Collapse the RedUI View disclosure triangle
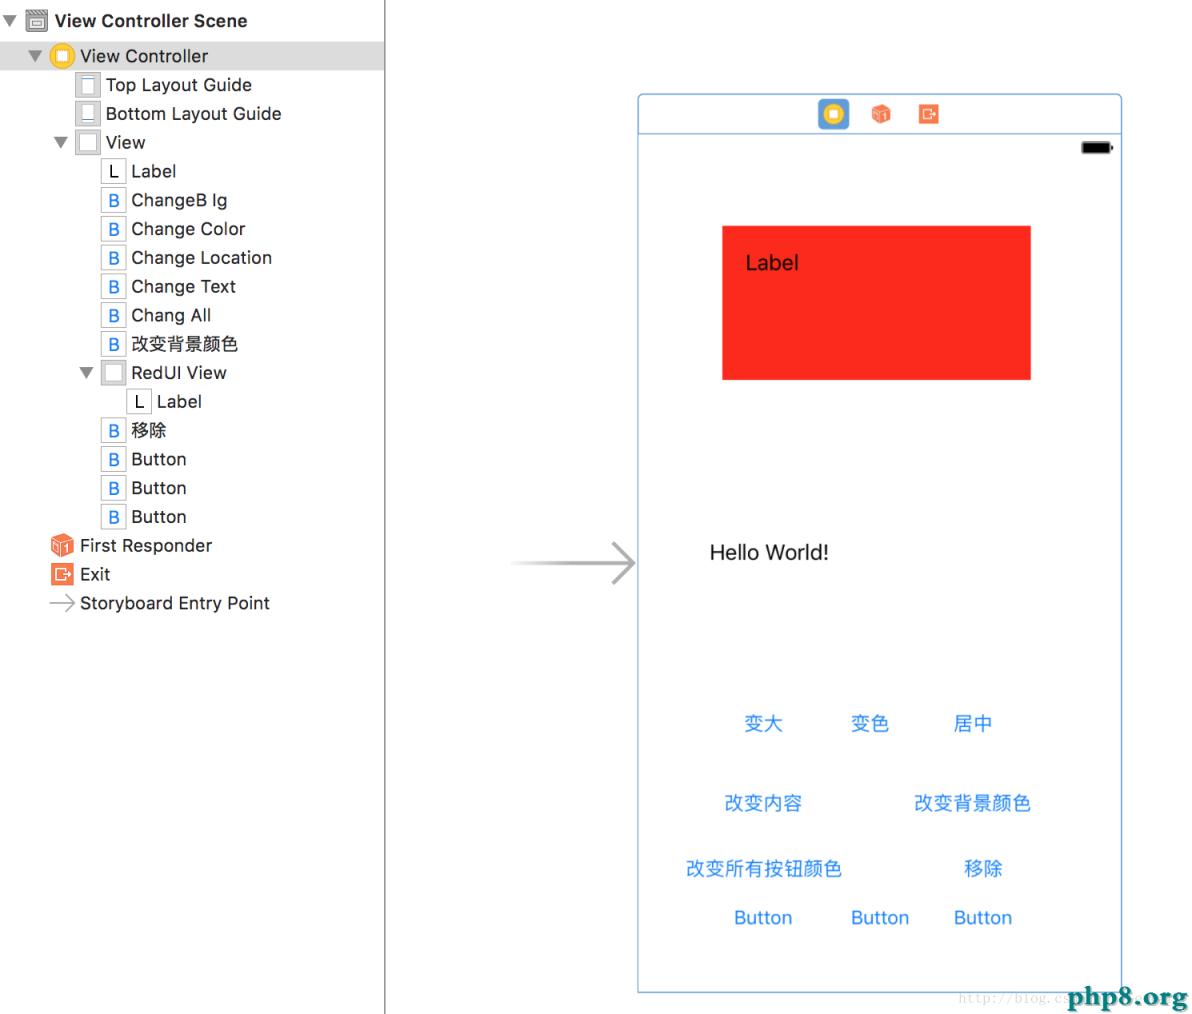This screenshot has height=1014, width=1192. (87, 372)
